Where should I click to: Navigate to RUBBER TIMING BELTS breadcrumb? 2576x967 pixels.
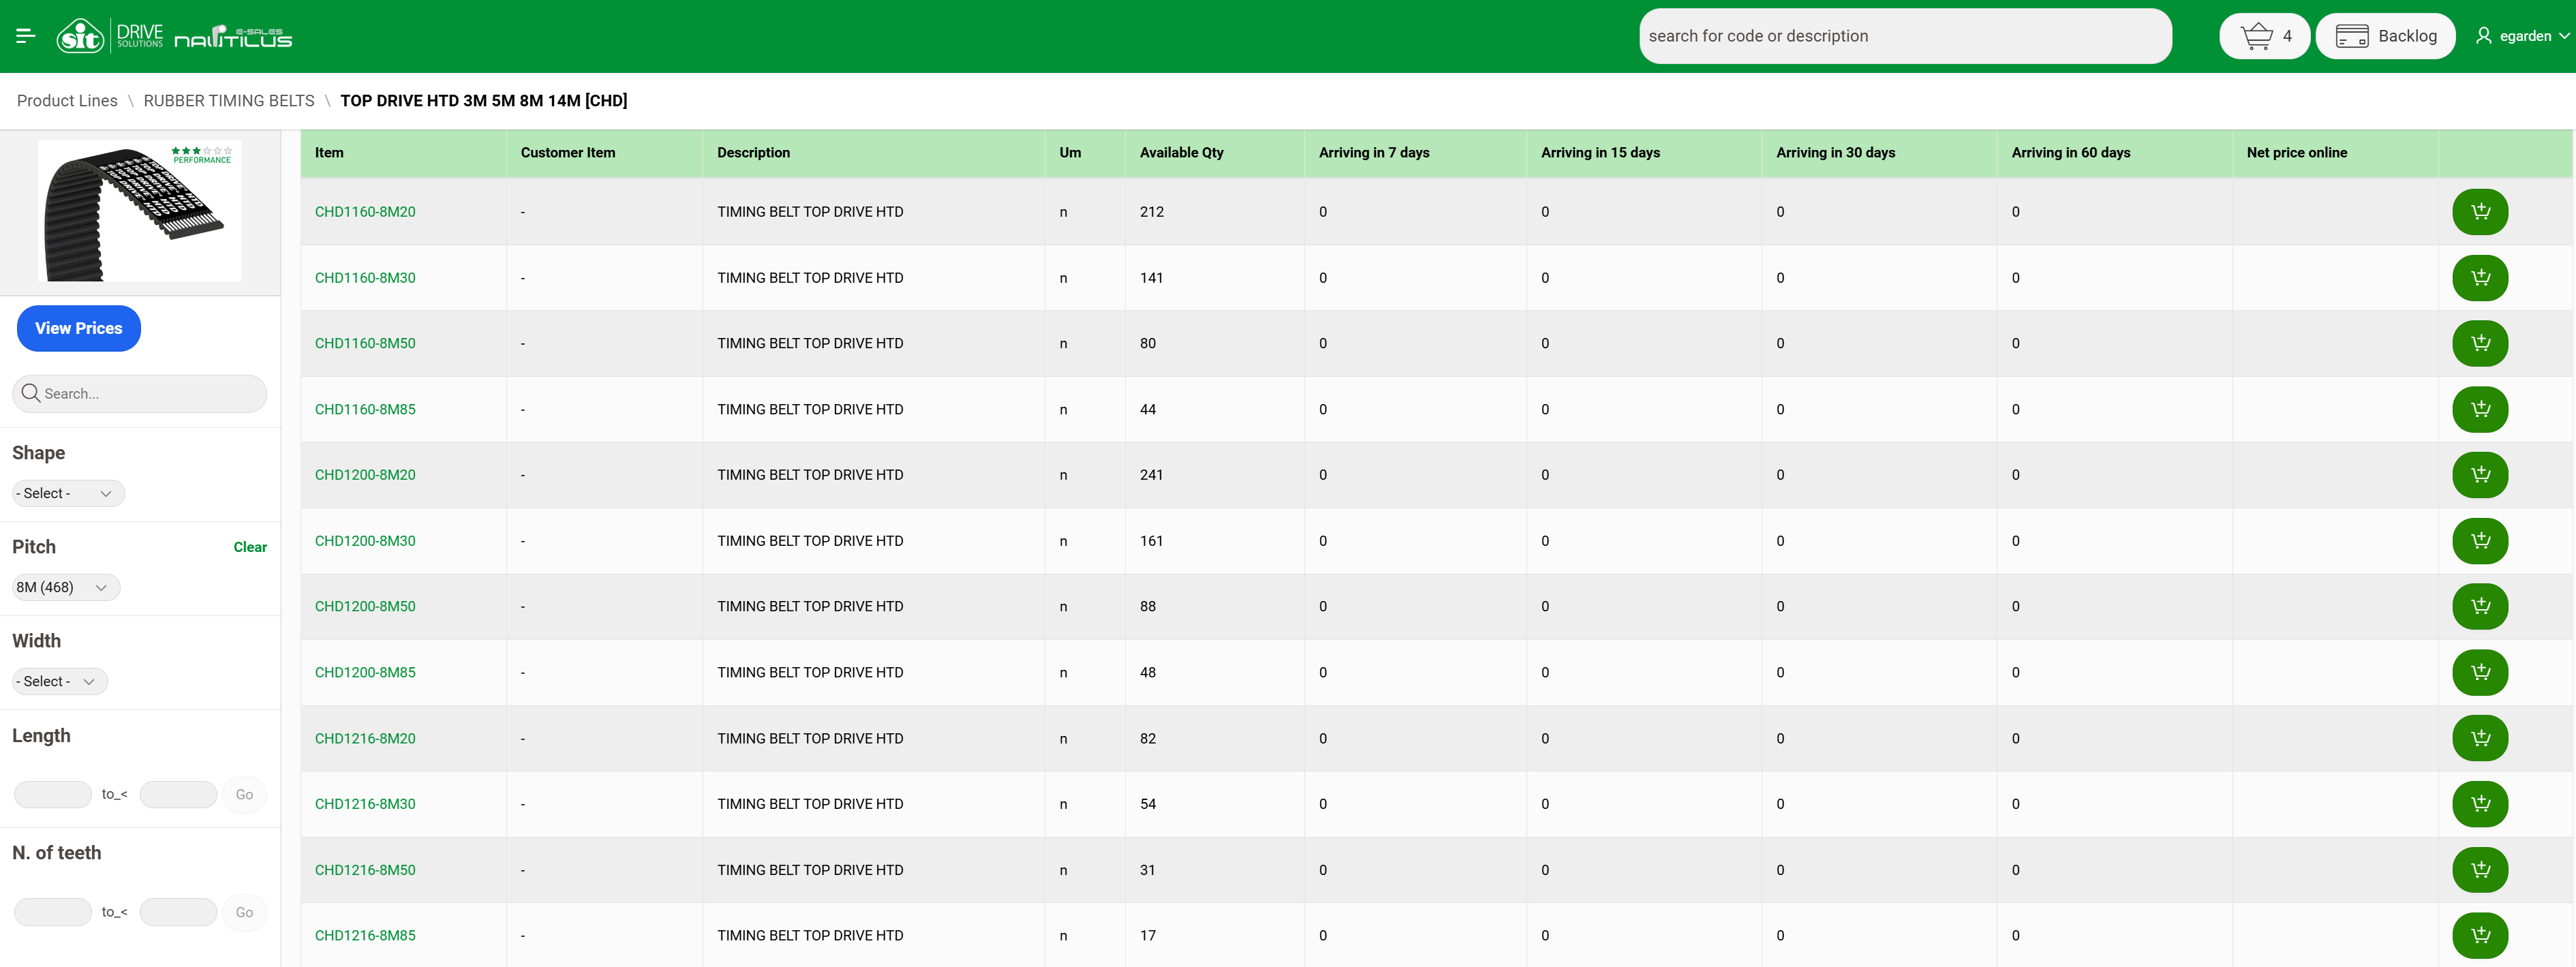[229, 101]
